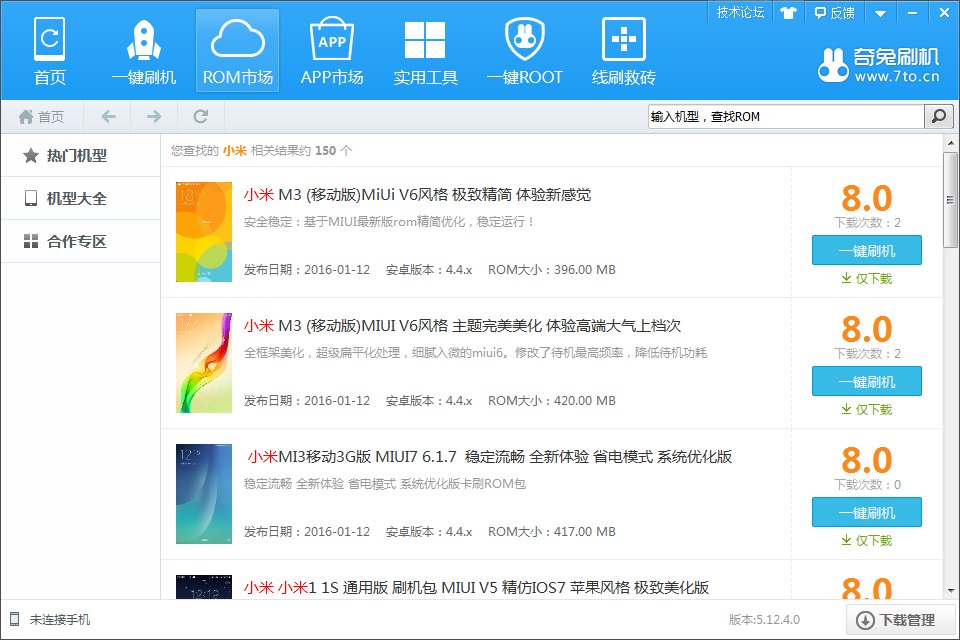
Task: Open 实用工具 grid icon
Action: coord(426,51)
